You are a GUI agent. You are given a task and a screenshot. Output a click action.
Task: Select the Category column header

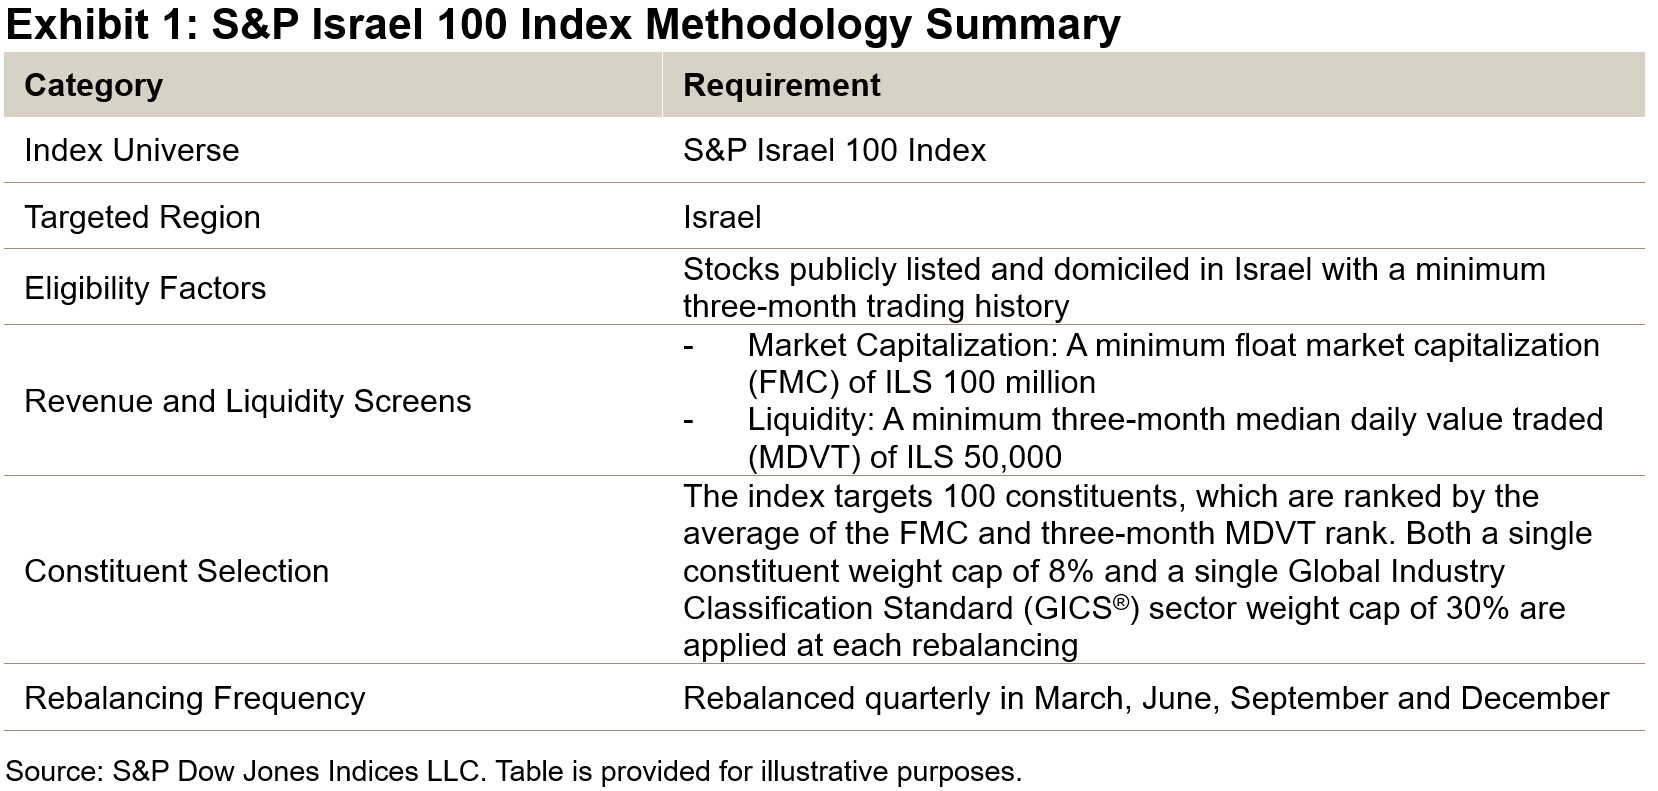(x=93, y=85)
